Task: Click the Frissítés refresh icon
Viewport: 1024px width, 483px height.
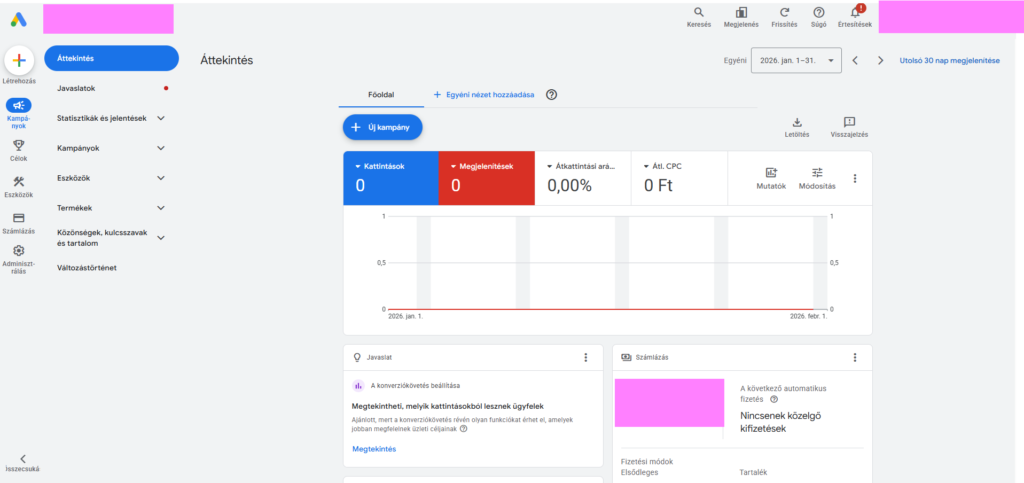Action: tap(784, 12)
